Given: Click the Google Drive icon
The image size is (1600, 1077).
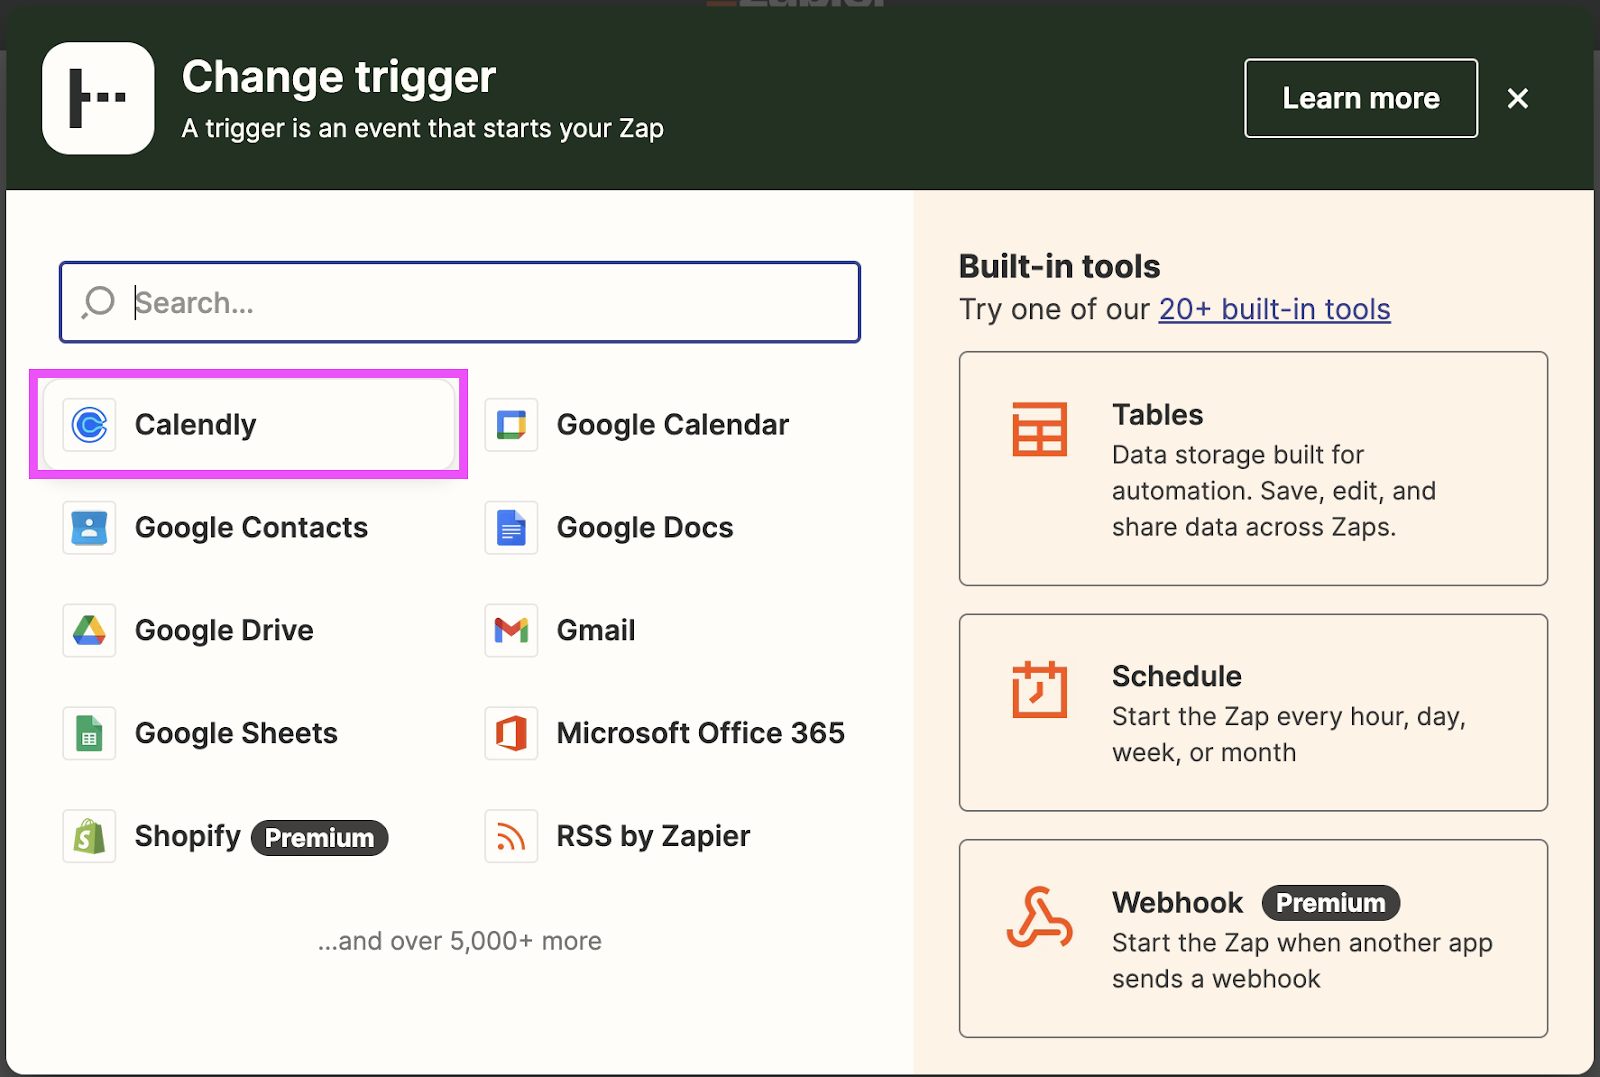Looking at the screenshot, I should coord(89,630).
